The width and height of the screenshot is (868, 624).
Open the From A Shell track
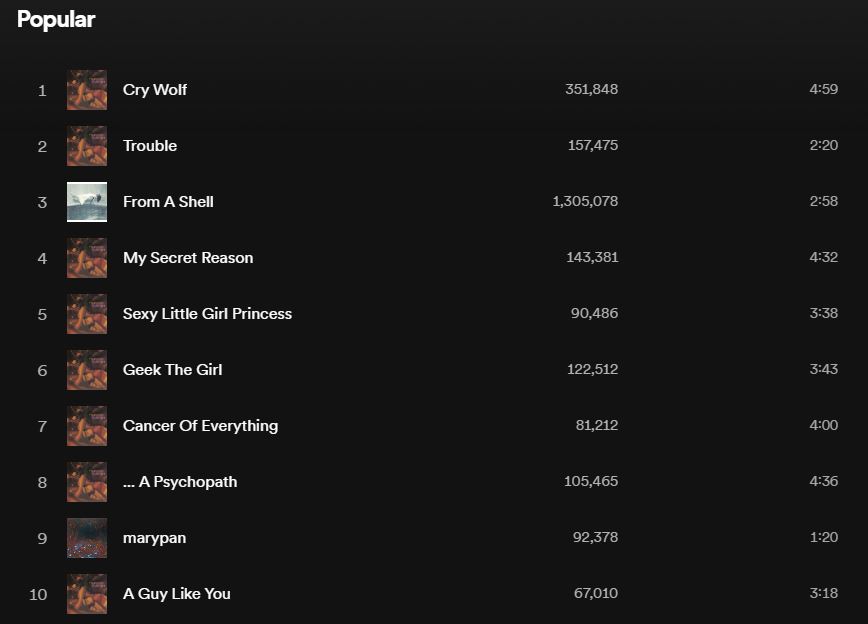pyautogui.click(x=168, y=202)
